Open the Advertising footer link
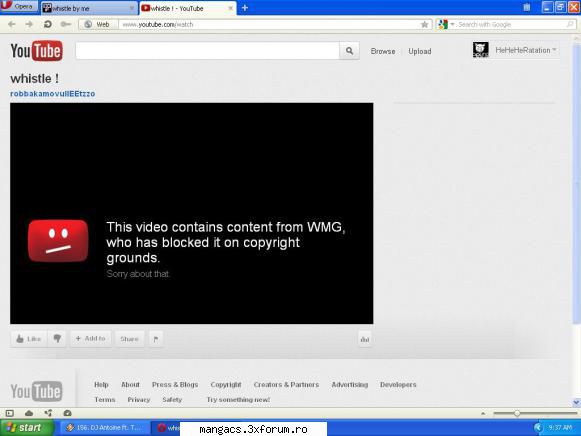The width and height of the screenshot is (581, 436). pos(350,385)
